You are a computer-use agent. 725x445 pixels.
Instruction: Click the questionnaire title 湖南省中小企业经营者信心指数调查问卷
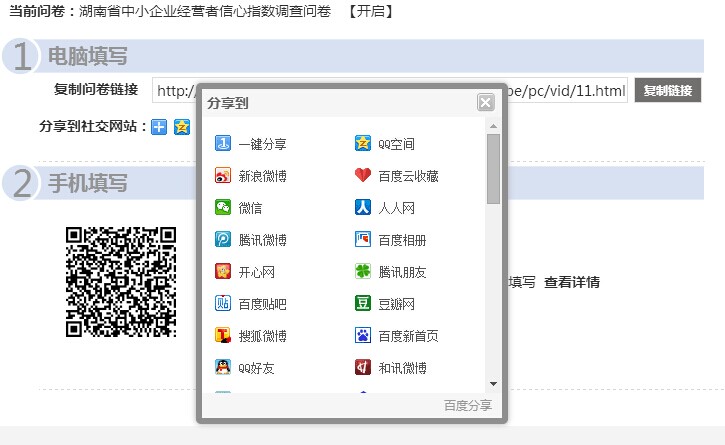pos(205,11)
